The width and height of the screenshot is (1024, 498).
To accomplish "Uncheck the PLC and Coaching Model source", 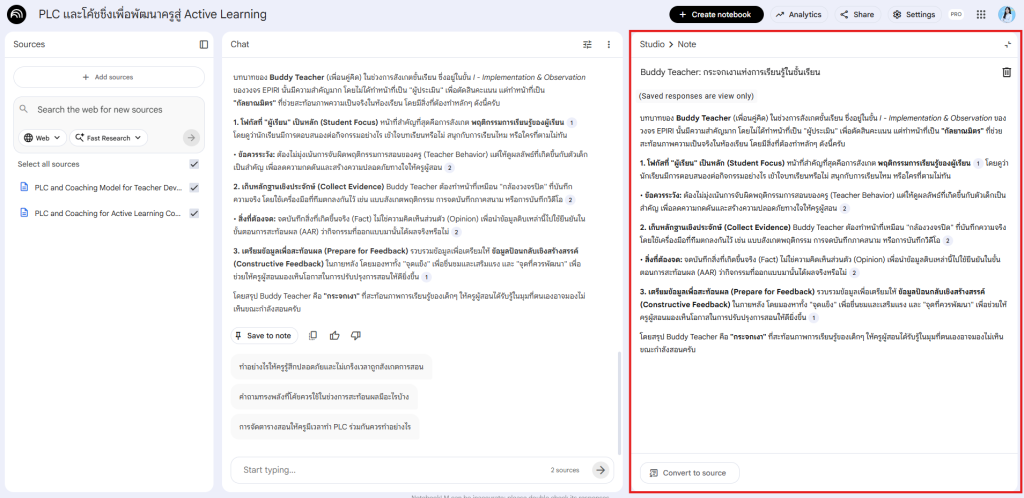I will tap(194, 187).
